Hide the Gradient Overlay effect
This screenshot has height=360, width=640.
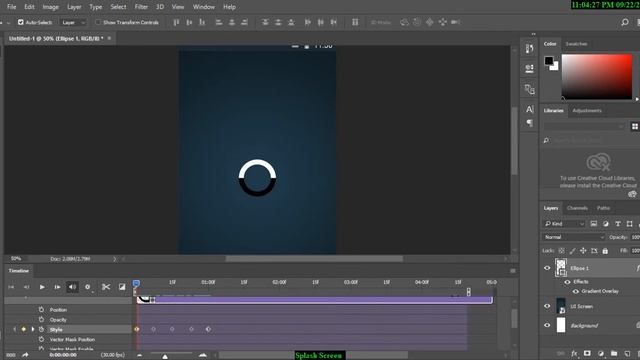click(x=576, y=291)
